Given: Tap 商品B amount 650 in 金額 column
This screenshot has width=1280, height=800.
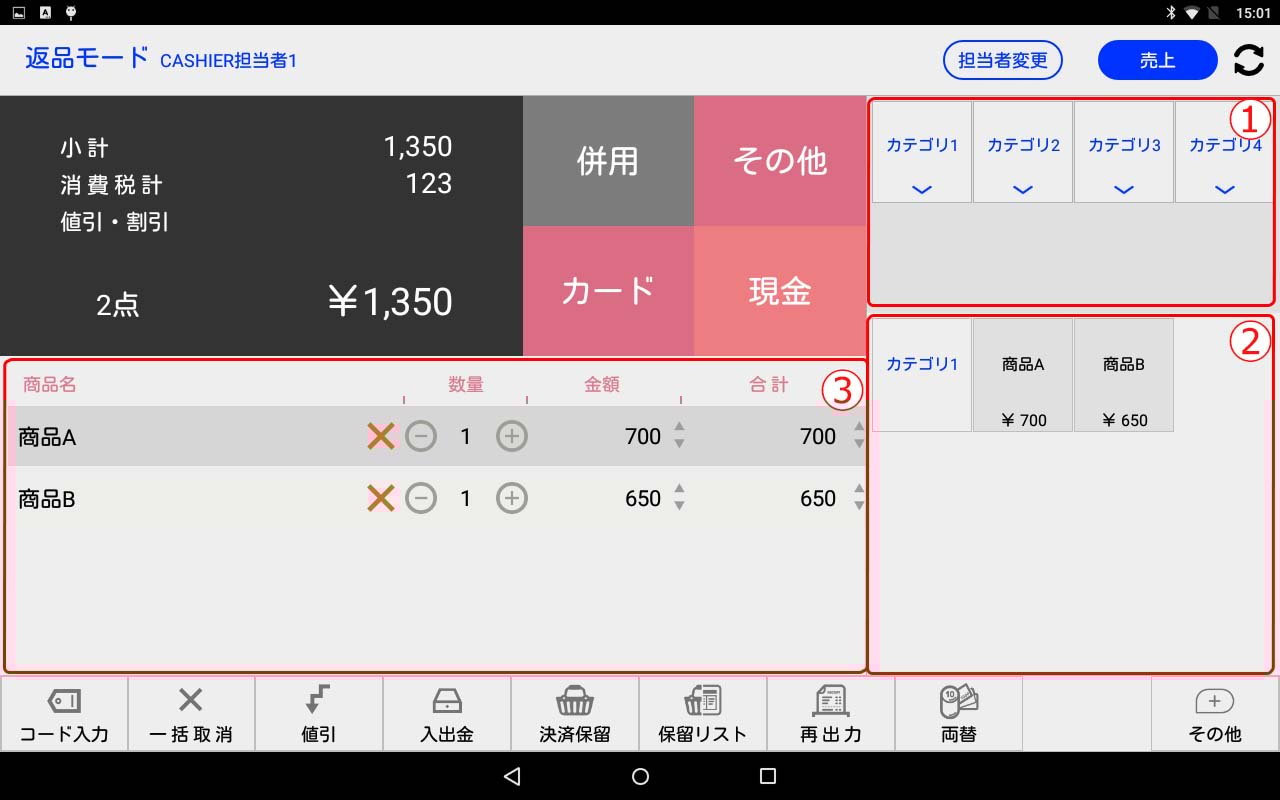Looking at the screenshot, I should pyautogui.click(x=643, y=499).
